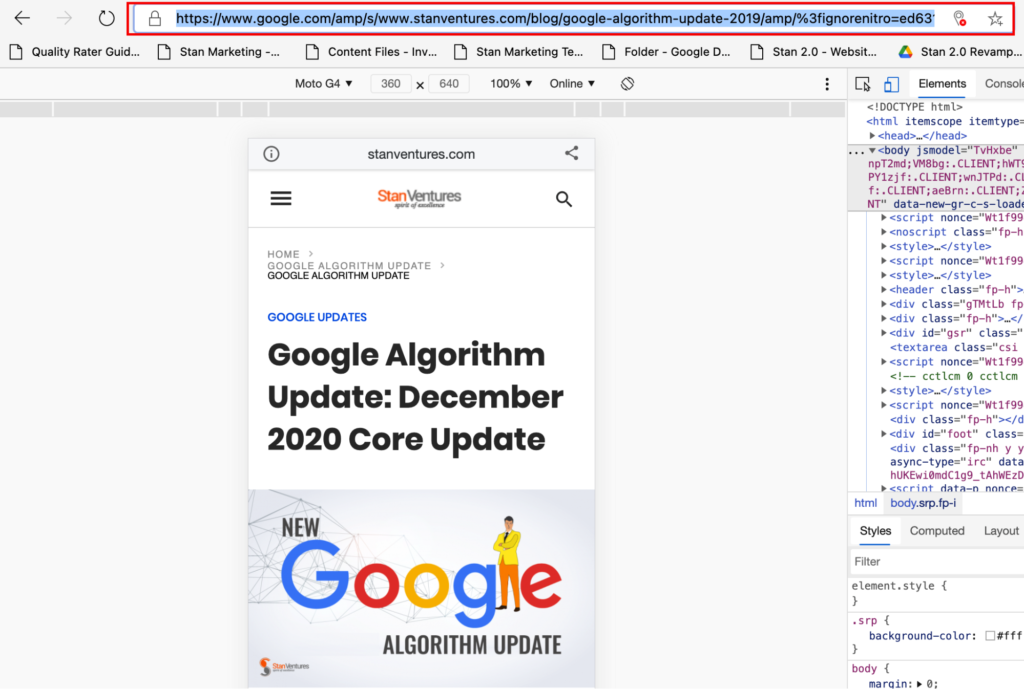The width and height of the screenshot is (1024, 689).
Task: Switch to the Layout tab
Action: point(1001,531)
